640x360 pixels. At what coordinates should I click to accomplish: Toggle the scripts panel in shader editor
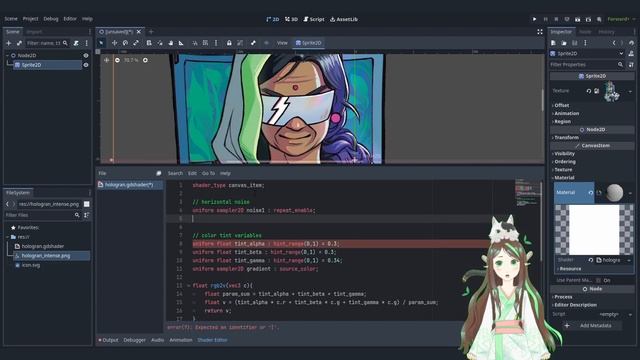point(158,173)
